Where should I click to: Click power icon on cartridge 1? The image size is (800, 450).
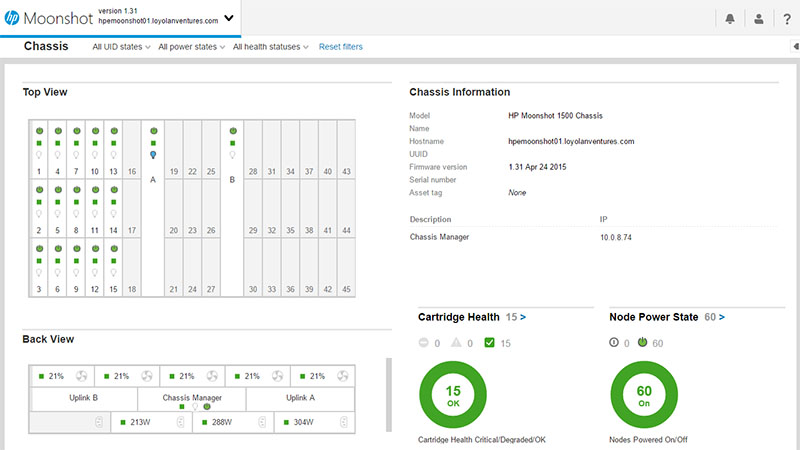click(39, 131)
